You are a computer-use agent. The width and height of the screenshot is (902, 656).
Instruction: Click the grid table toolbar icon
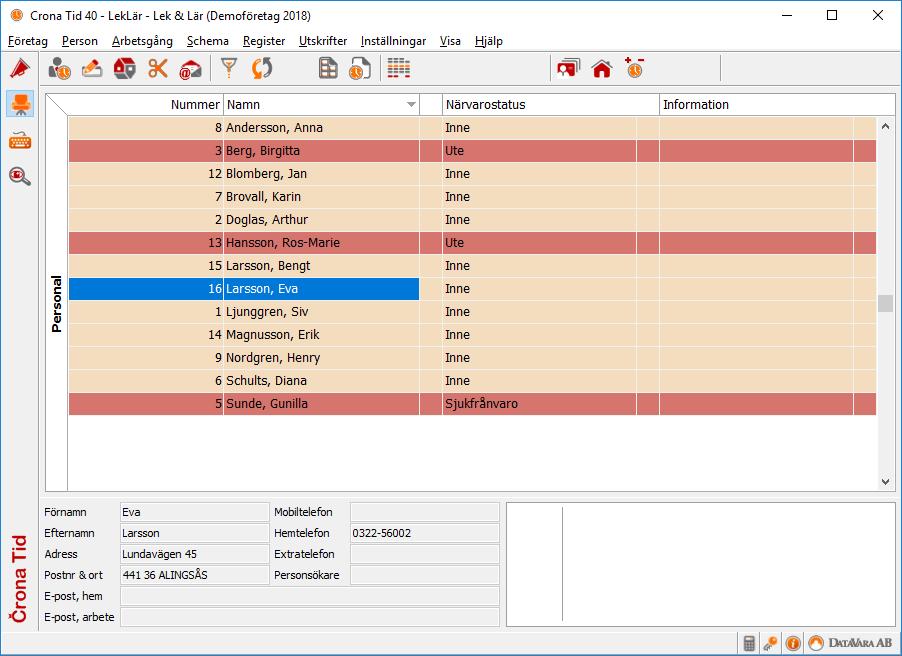pos(328,68)
